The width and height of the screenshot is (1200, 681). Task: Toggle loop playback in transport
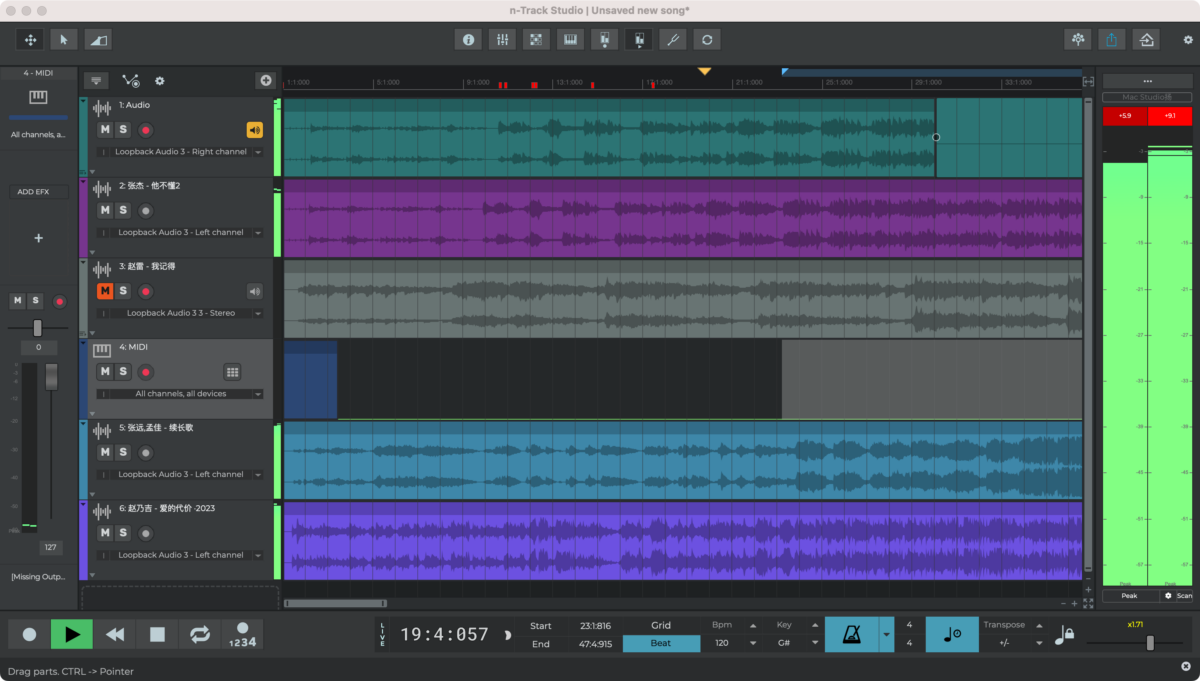coord(200,635)
